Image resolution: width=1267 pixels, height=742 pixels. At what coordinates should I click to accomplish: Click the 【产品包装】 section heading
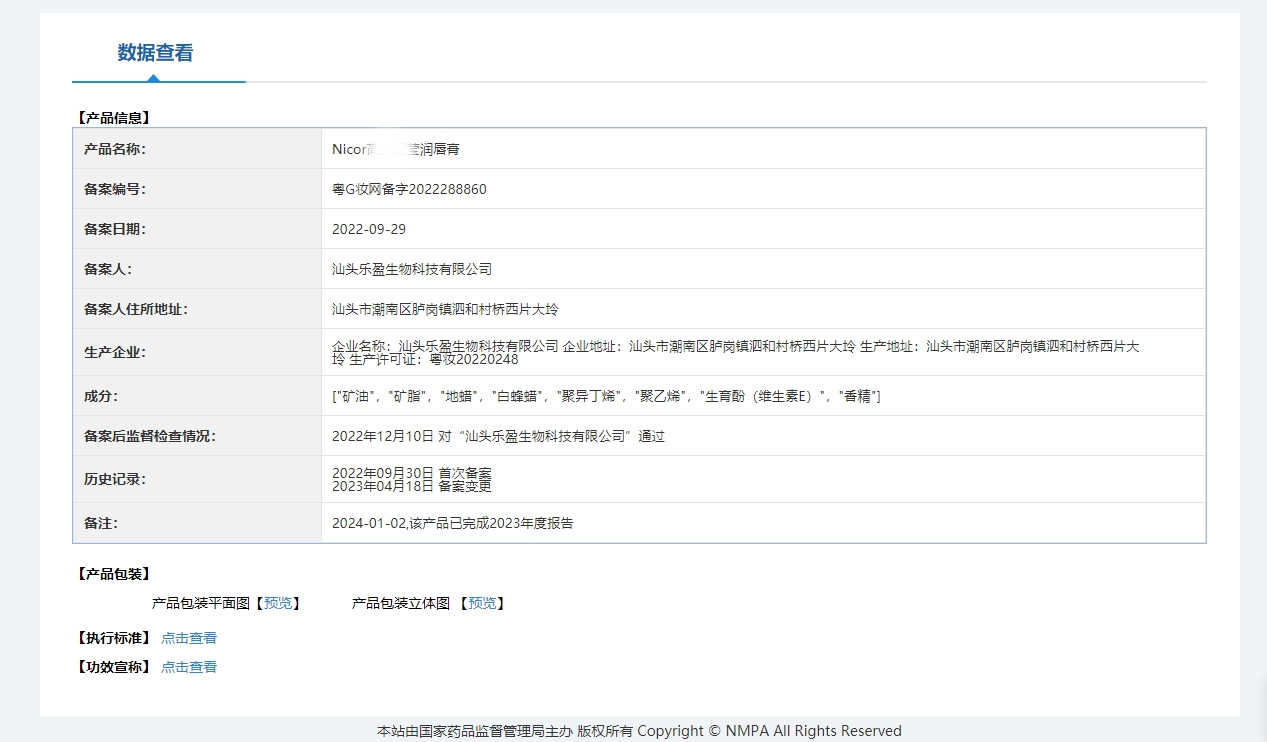[x=113, y=574]
